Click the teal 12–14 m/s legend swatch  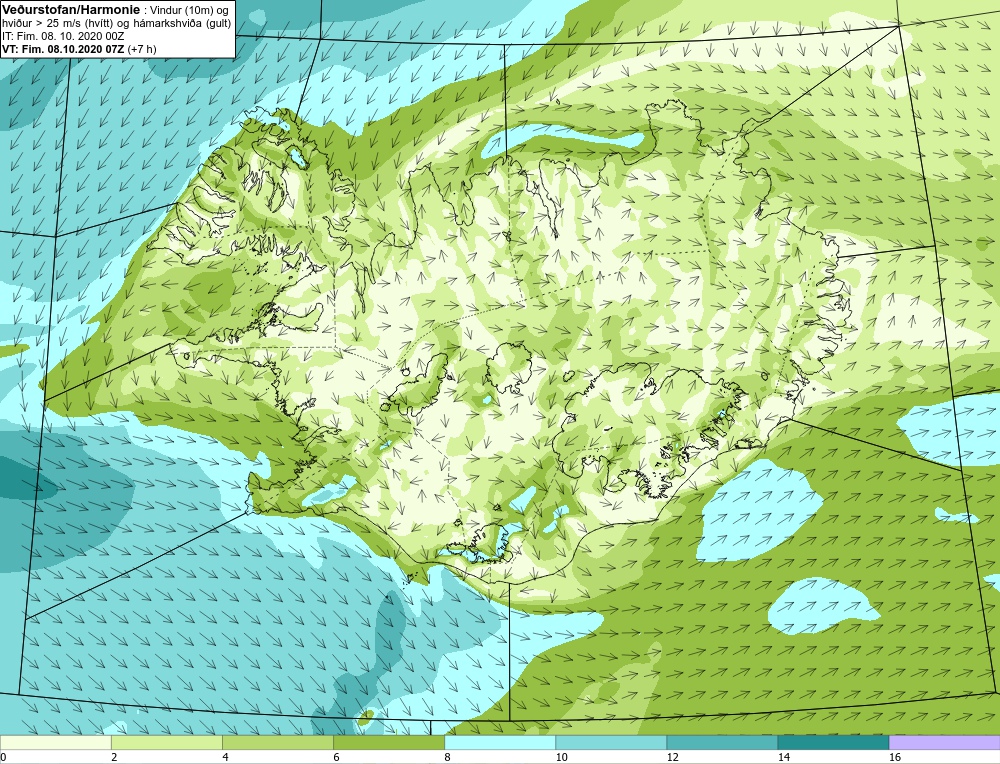pos(721,742)
